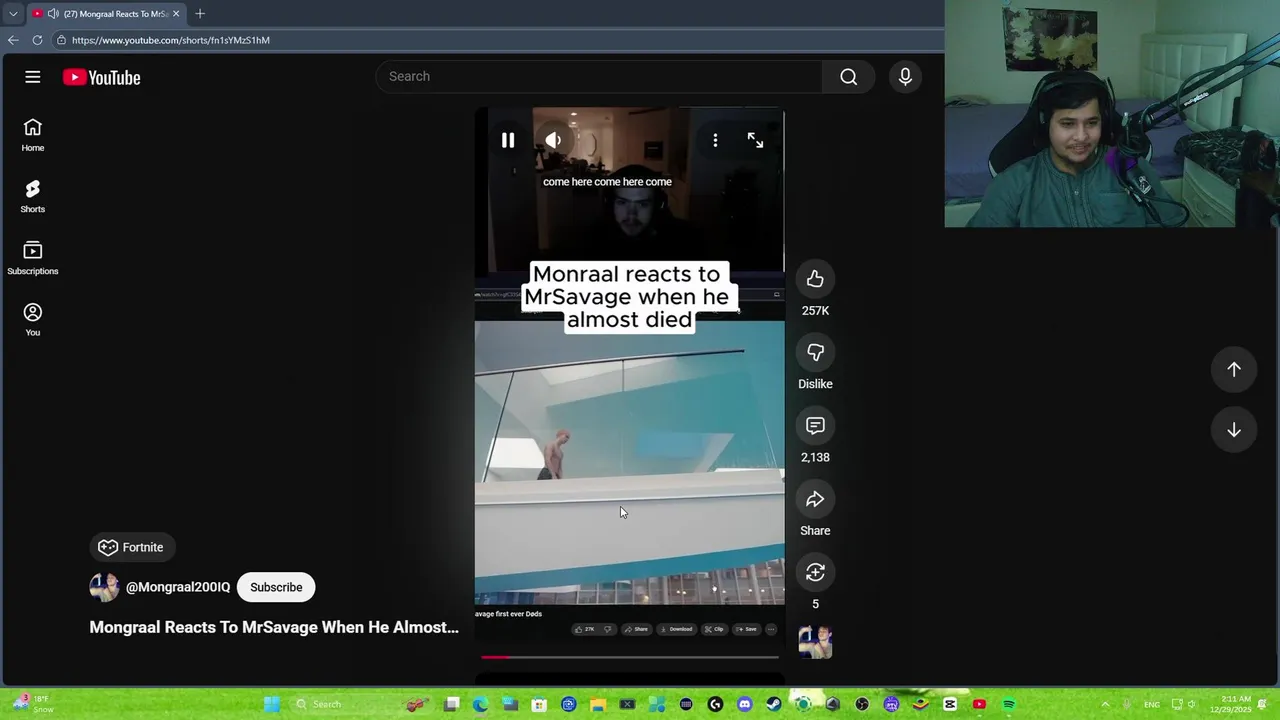Share this Short

pos(815,499)
